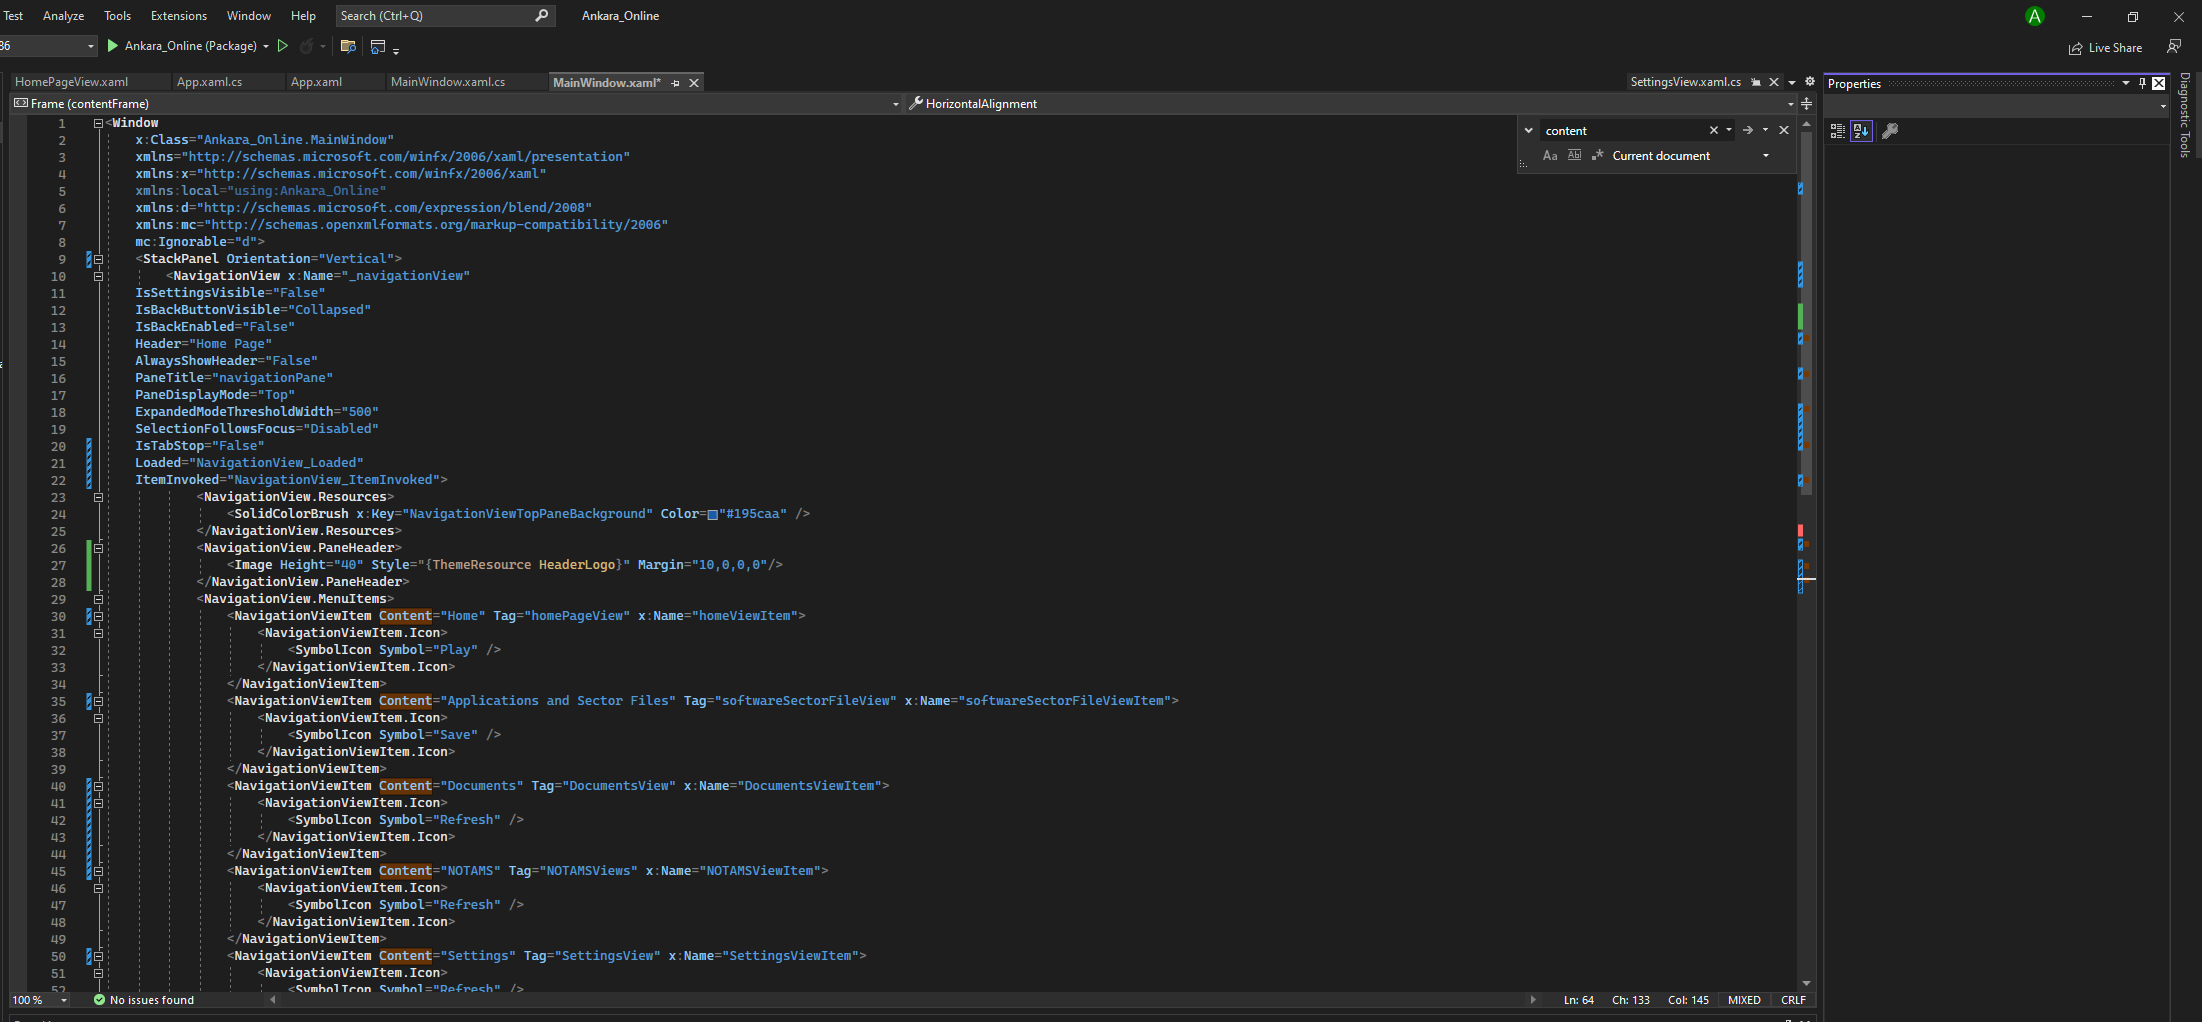This screenshot has height=1022, width=2202.
Task: Toggle Match whole word in Find
Action: tap(1575, 156)
